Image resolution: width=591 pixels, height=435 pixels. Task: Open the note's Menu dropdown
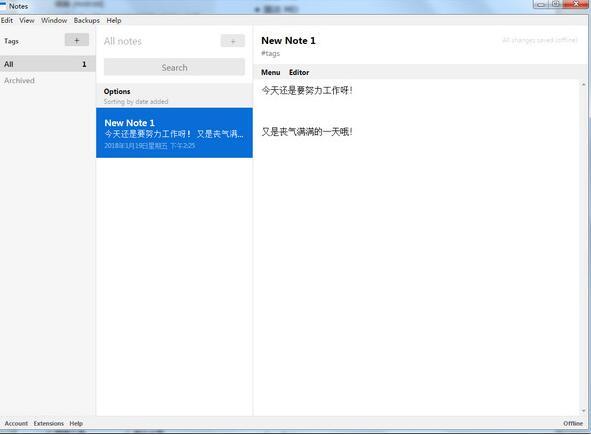[271, 72]
